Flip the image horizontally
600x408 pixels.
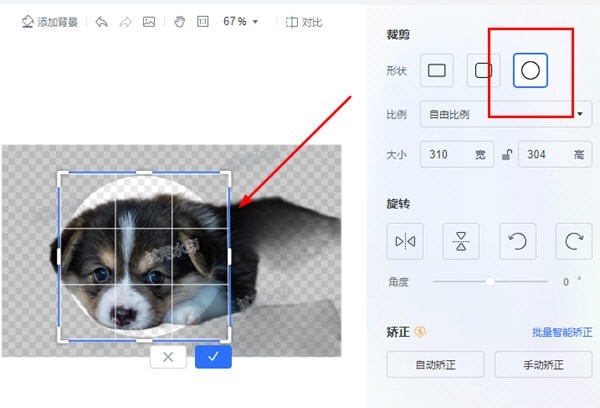pos(405,242)
